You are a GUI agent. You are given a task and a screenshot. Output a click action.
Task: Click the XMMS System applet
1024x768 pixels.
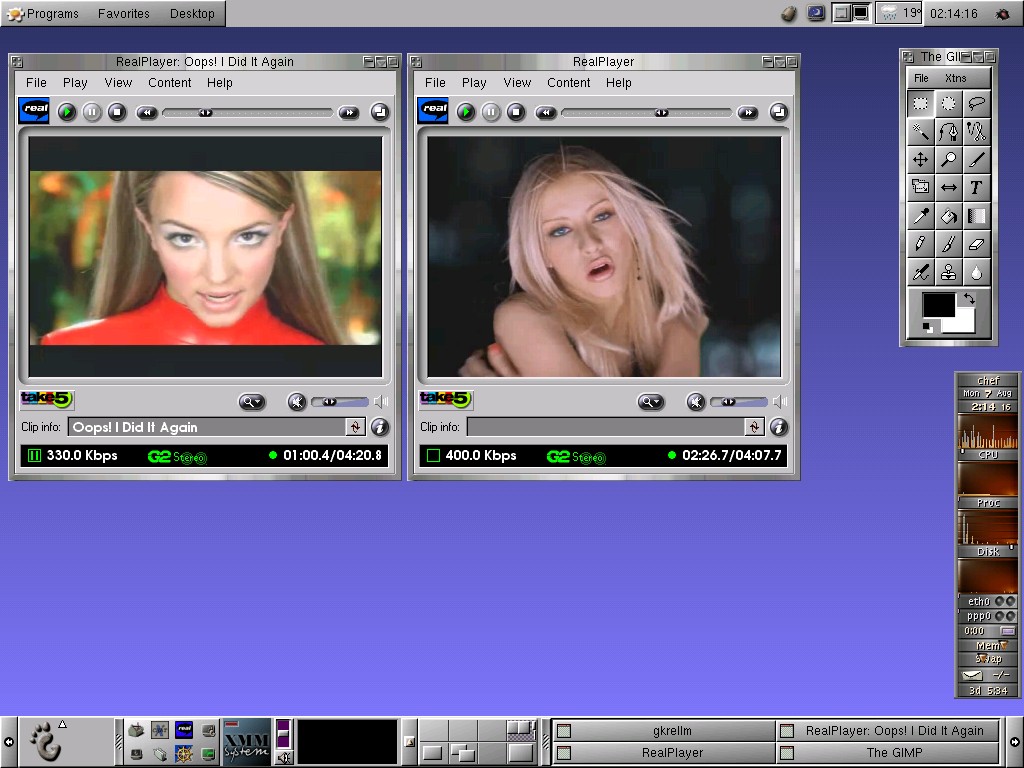pos(246,741)
